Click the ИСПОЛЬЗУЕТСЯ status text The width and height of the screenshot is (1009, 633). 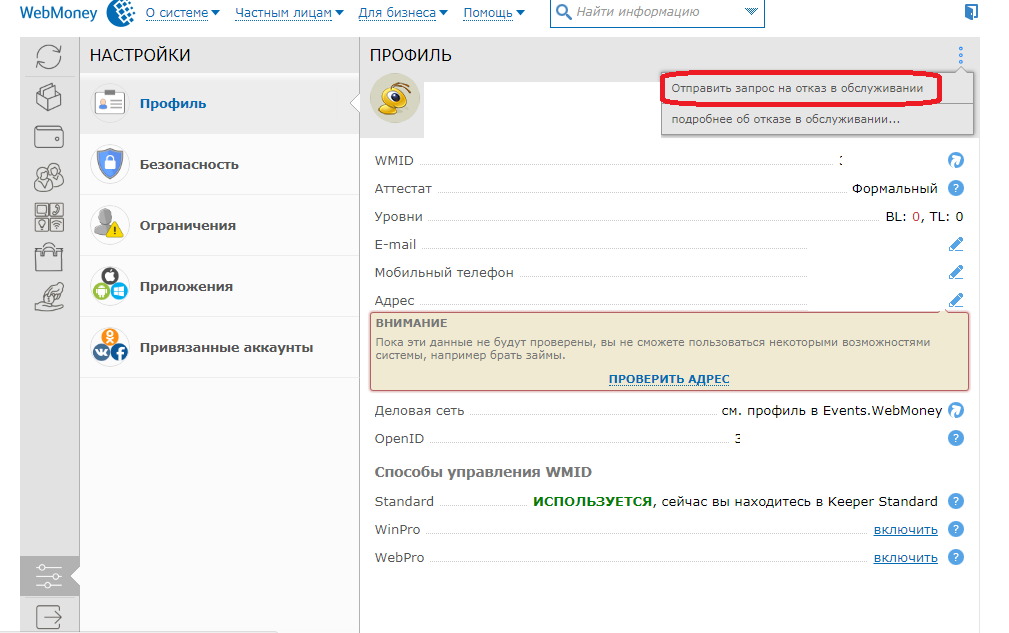tap(592, 502)
